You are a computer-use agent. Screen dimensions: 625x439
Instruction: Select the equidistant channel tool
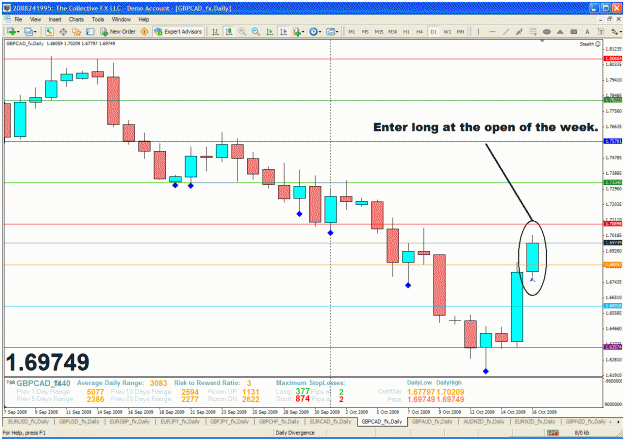519,31
